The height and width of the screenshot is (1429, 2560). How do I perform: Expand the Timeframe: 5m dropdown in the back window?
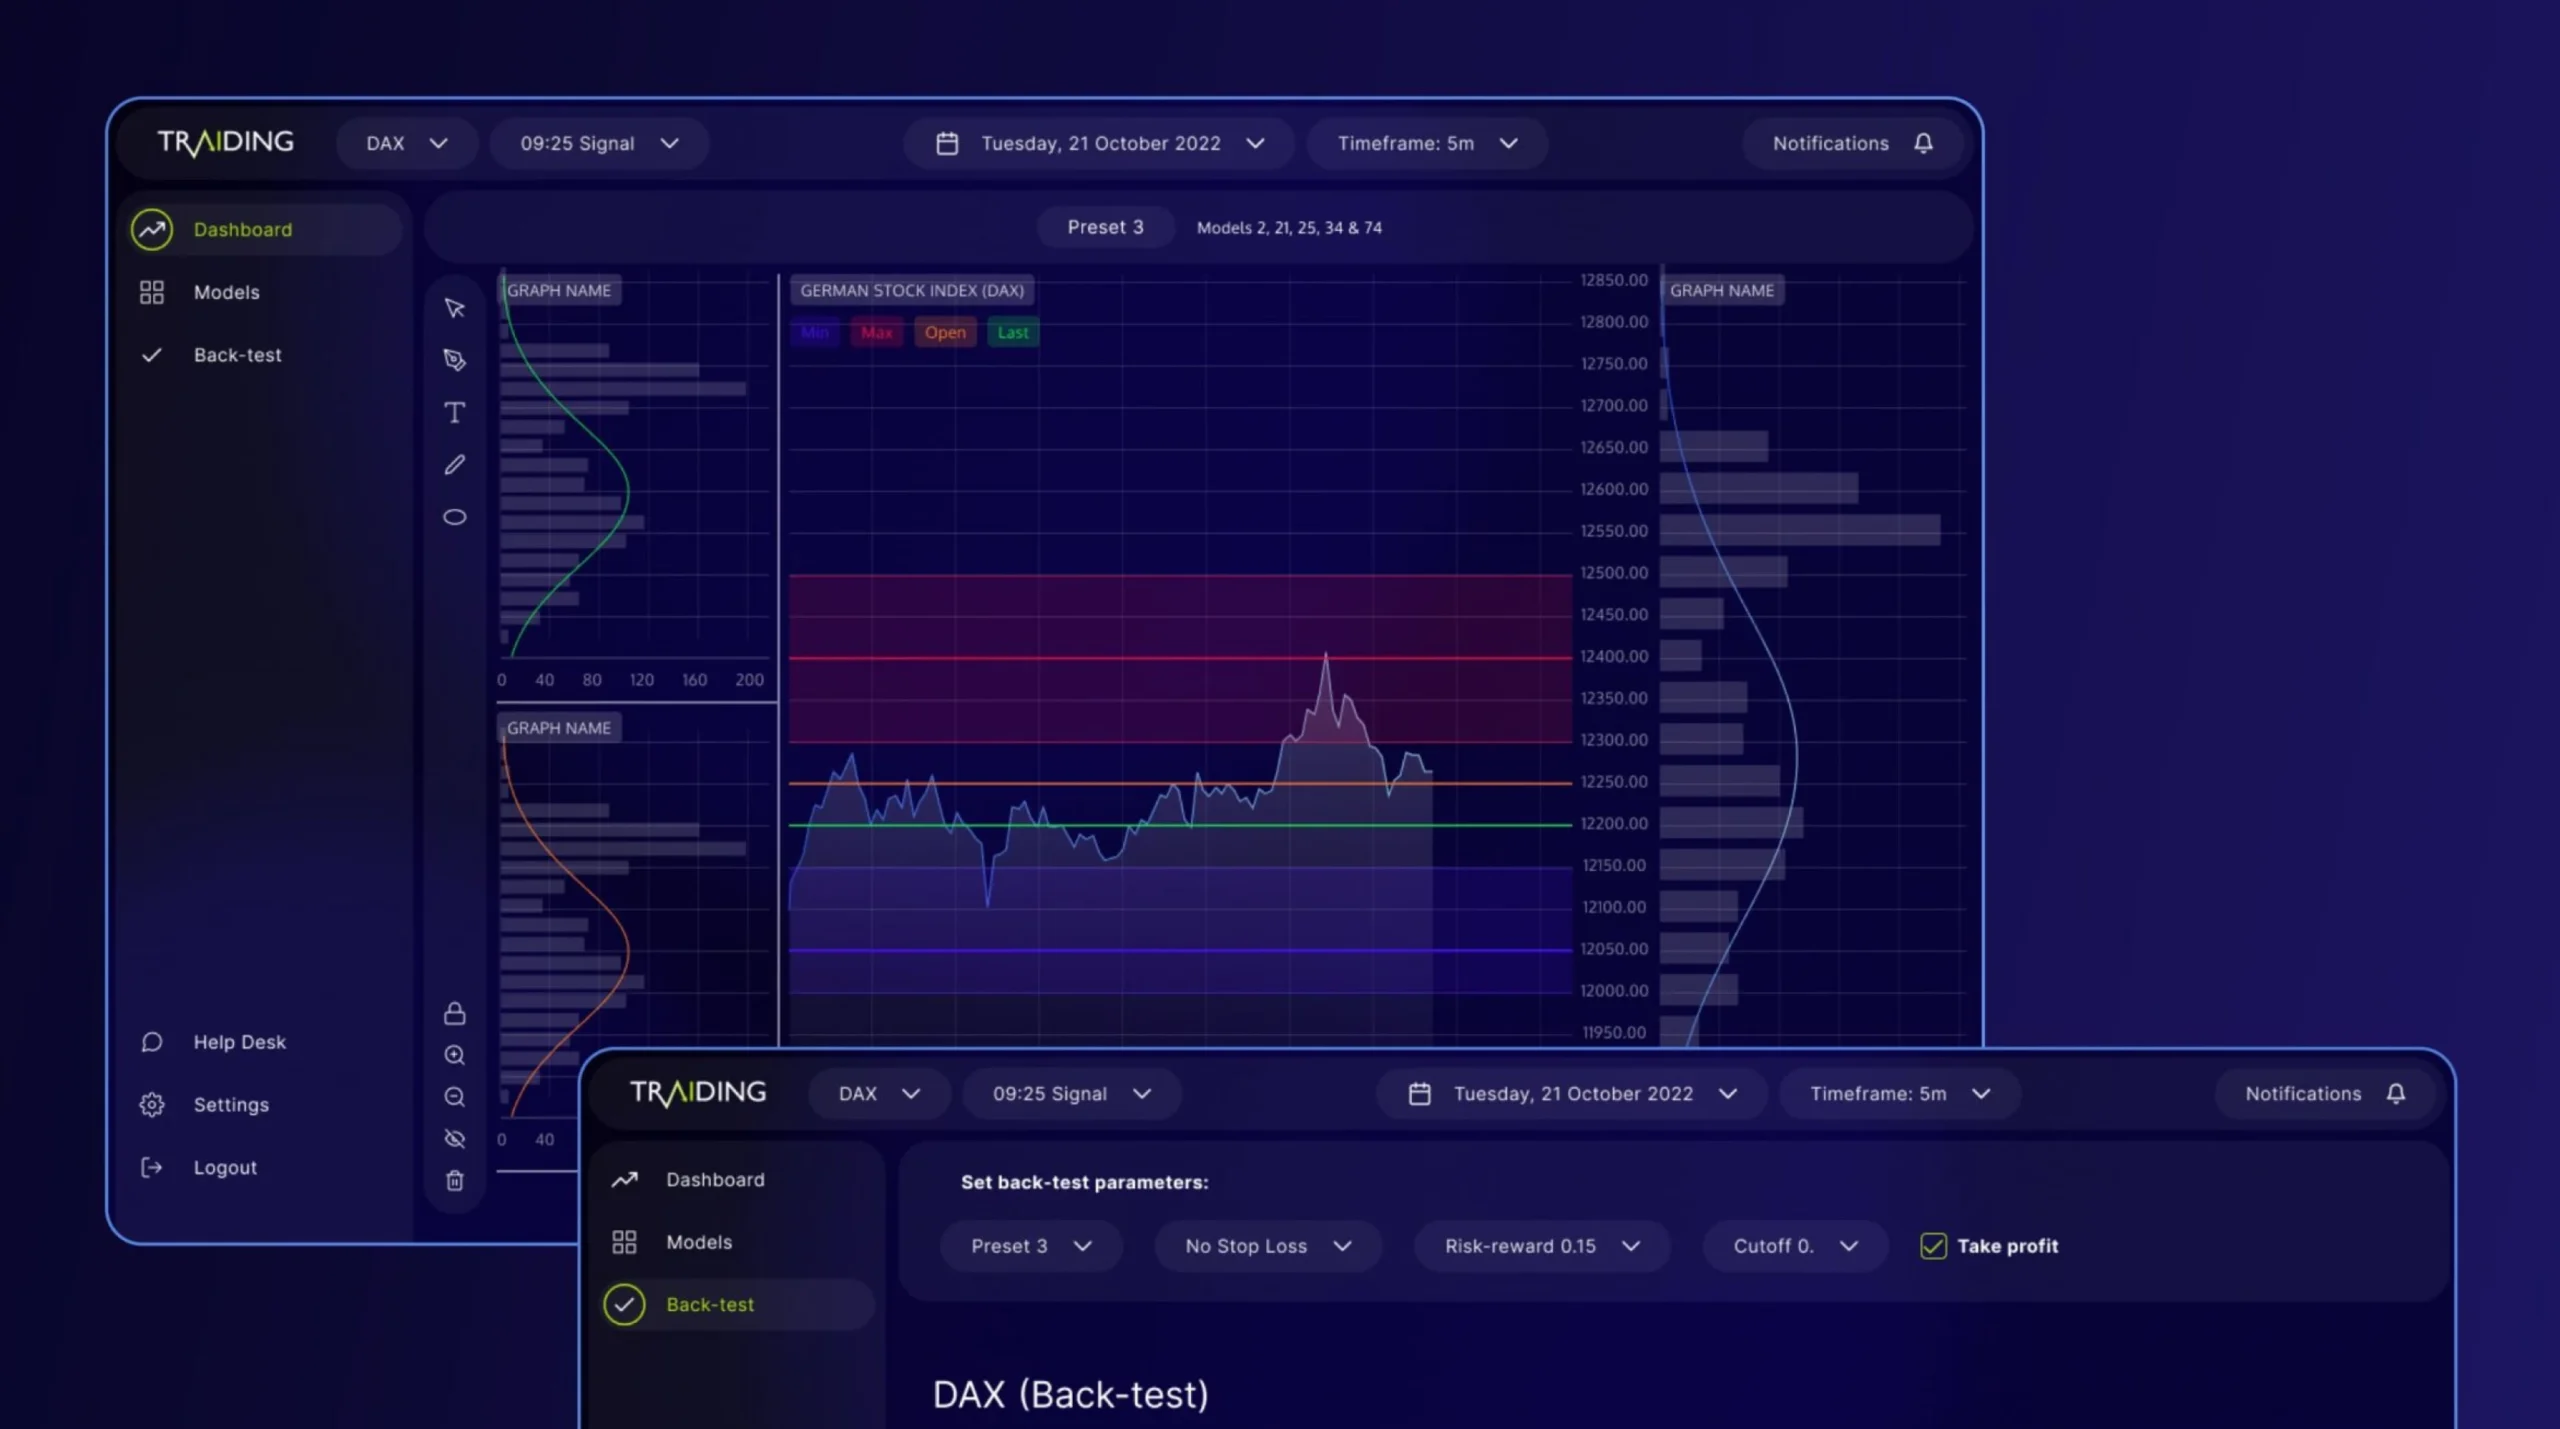1427,143
